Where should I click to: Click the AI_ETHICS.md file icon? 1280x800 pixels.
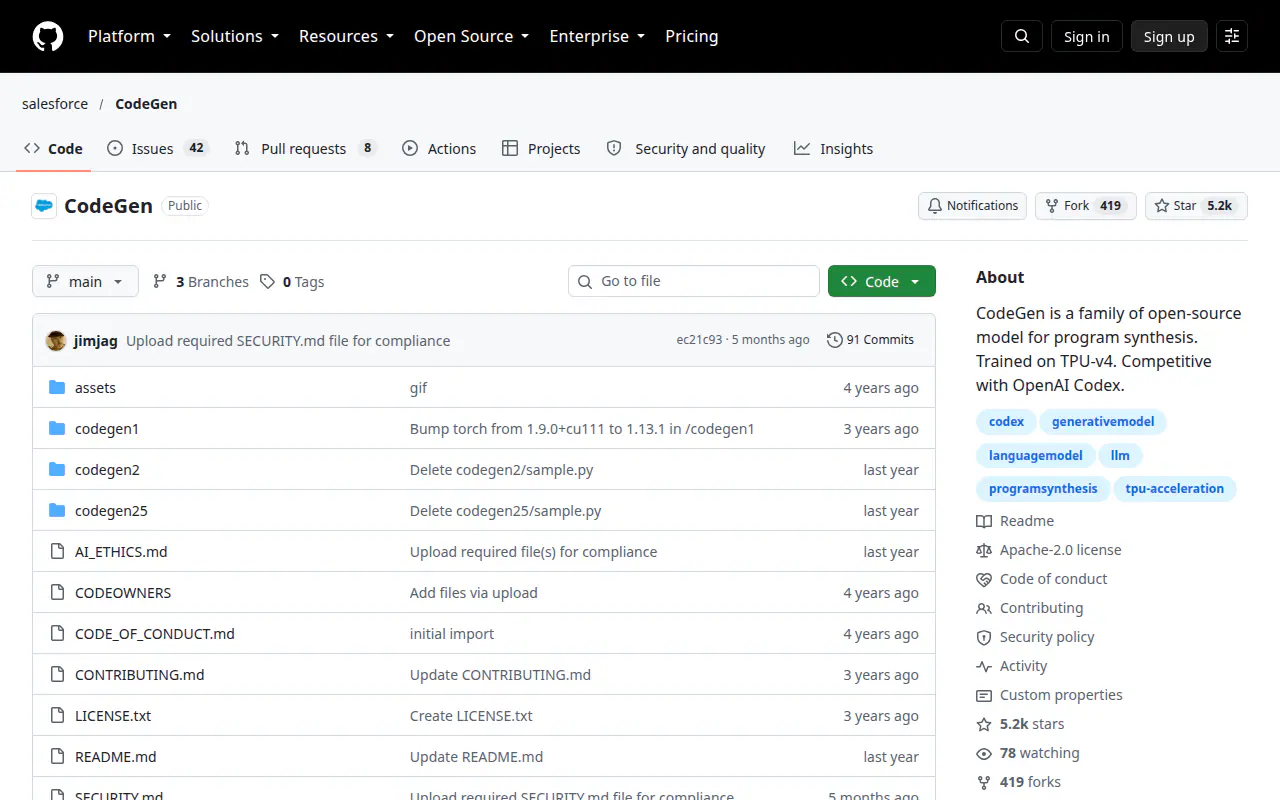click(57, 552)
